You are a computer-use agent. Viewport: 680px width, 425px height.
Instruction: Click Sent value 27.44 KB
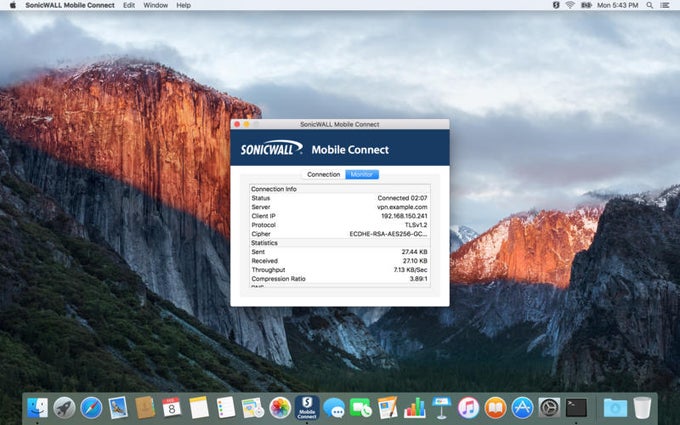[x=414, y=252]
